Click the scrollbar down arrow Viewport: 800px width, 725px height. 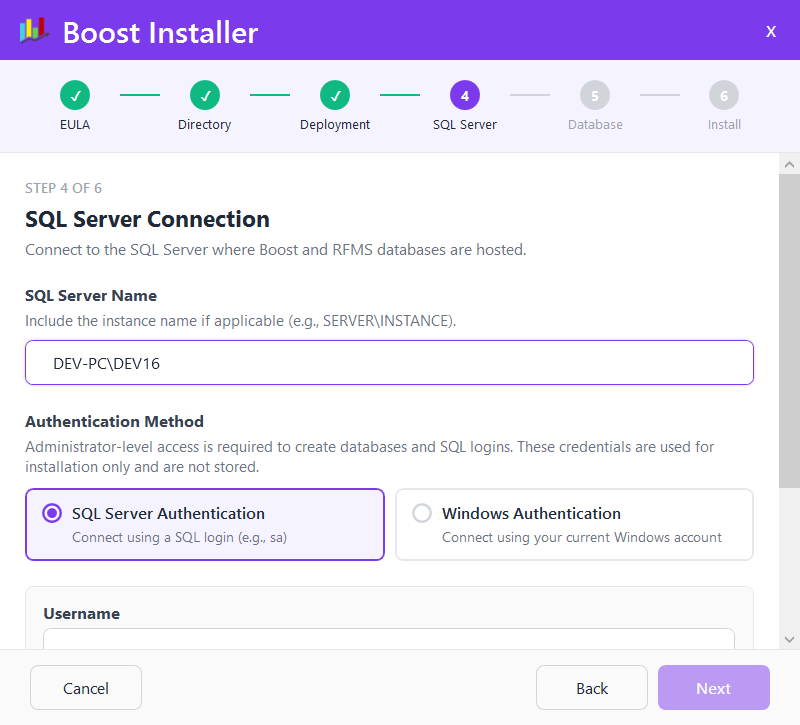tap(789, 639)
